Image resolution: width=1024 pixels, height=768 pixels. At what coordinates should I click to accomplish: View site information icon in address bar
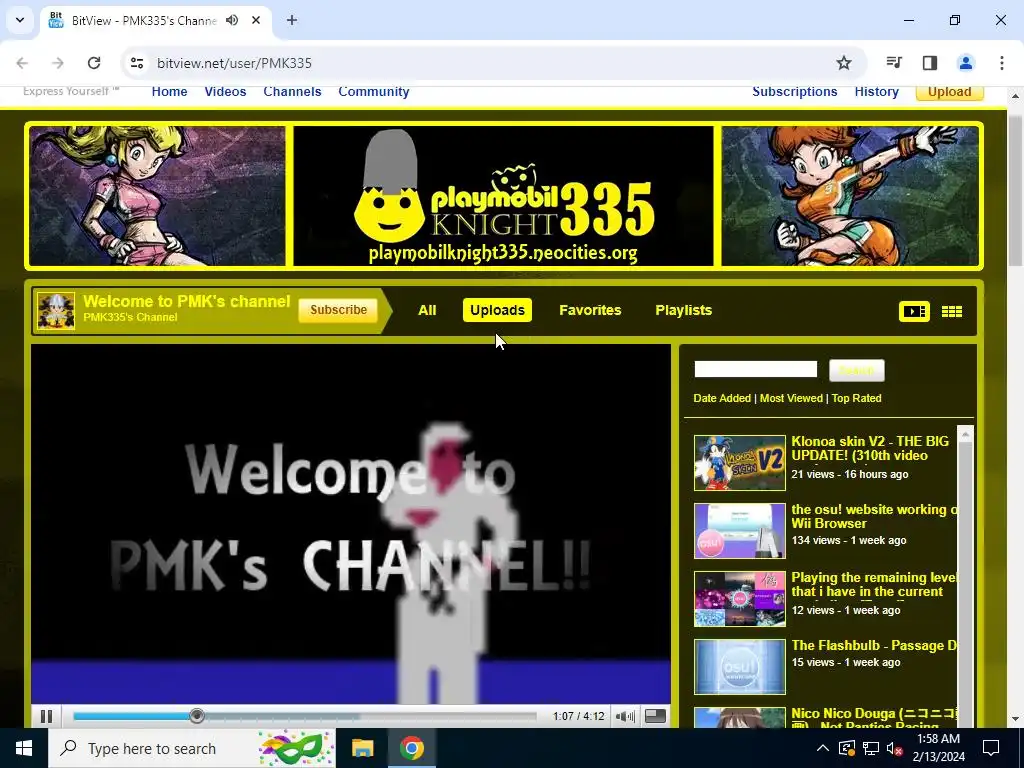point(136,63)
